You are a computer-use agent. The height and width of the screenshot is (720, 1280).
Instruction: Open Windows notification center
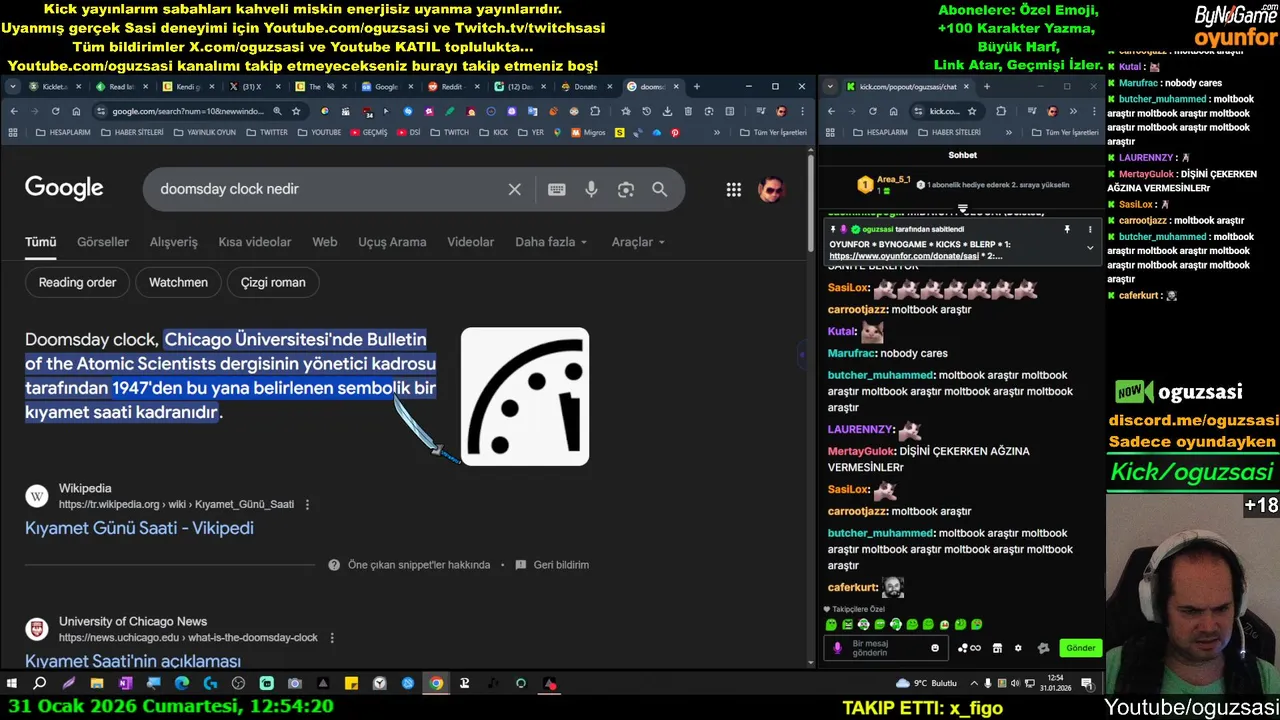click(x=1087, y=684)
